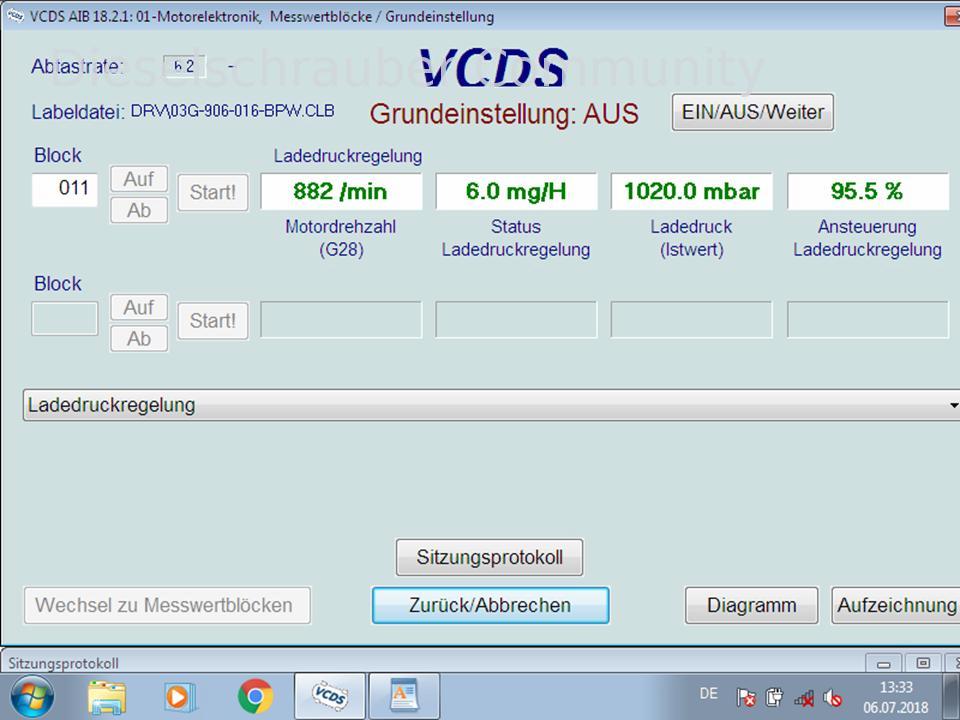
Task: Click the Ansteuerung Ladedruckregelung label
Action: [868, 238]
